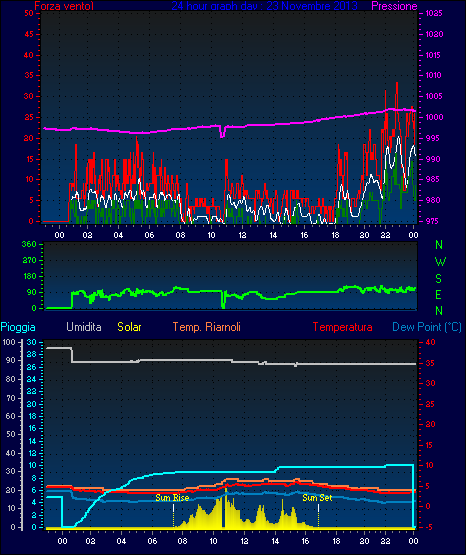Click the '50' wind speed axis value

coord(29,13)
